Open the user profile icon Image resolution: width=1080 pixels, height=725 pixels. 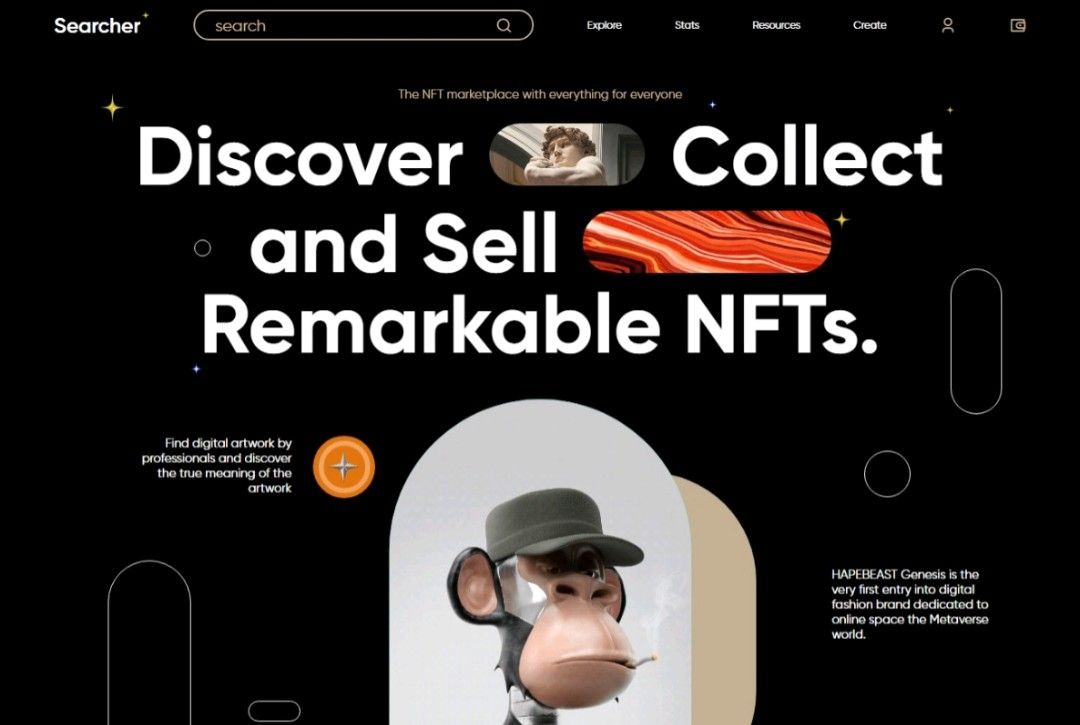tap(948, 25)
